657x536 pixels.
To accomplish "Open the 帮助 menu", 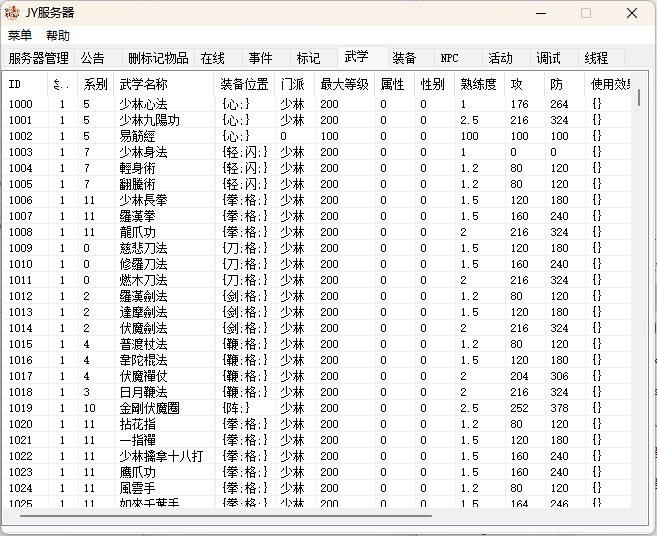I will point(58,35).
